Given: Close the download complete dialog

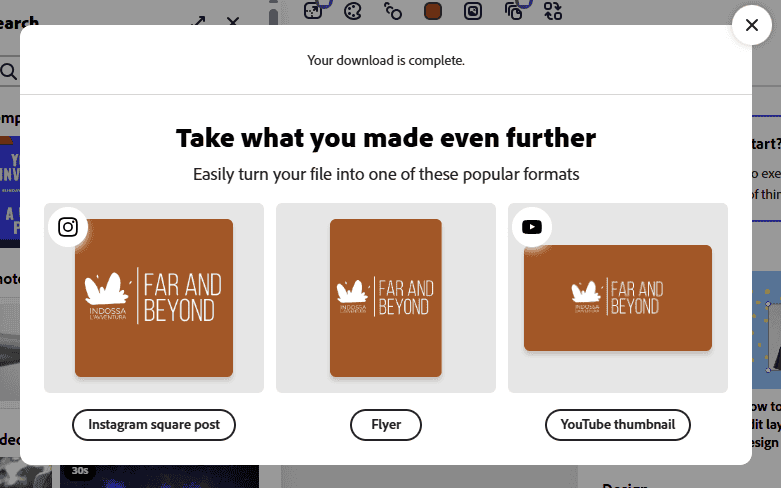Looking at the screenshot, I should tap(751, 25).
